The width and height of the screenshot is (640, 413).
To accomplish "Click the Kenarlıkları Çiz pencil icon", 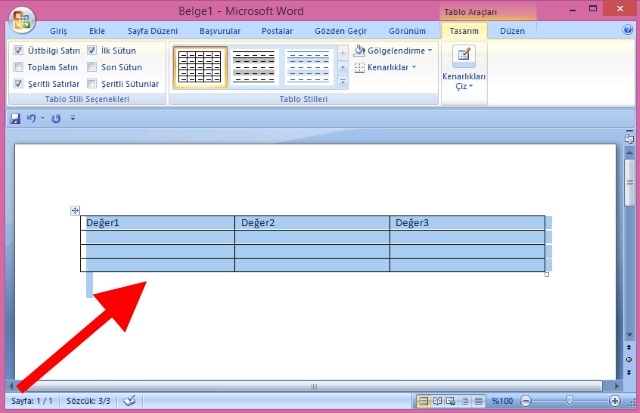I will [x=464, y=55].
